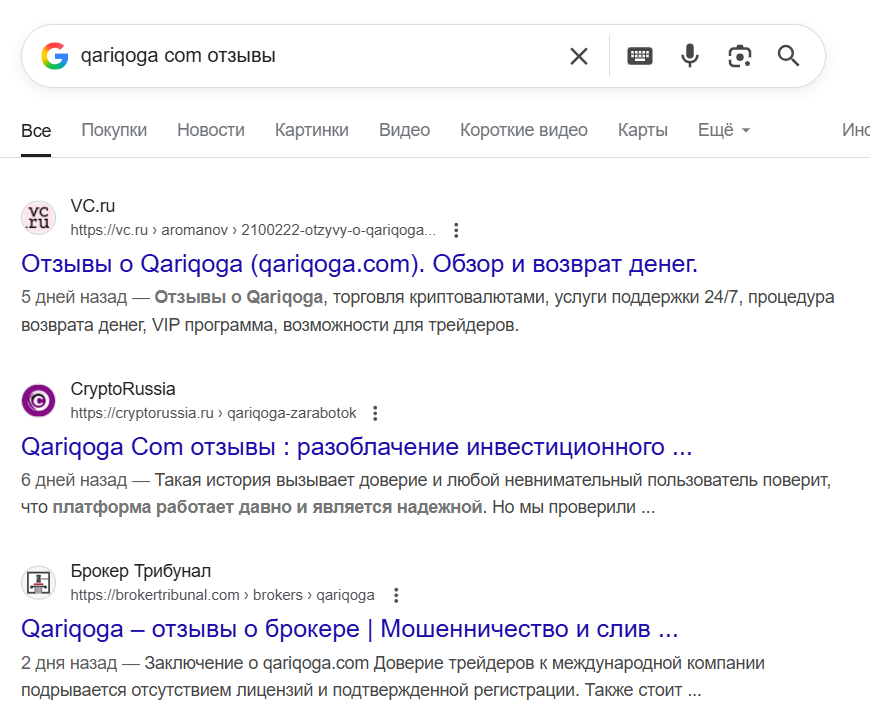This screenshot has height=713, width=870.
Task: Open three-dot menu for CryptoRussia result
Action: click(376, 413)
